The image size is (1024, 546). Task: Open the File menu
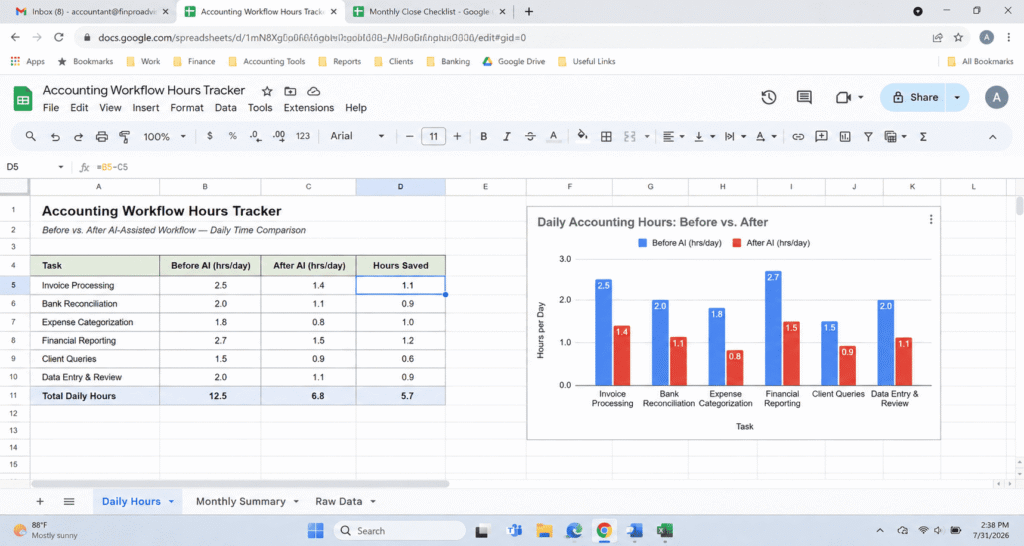click(50, 108)
